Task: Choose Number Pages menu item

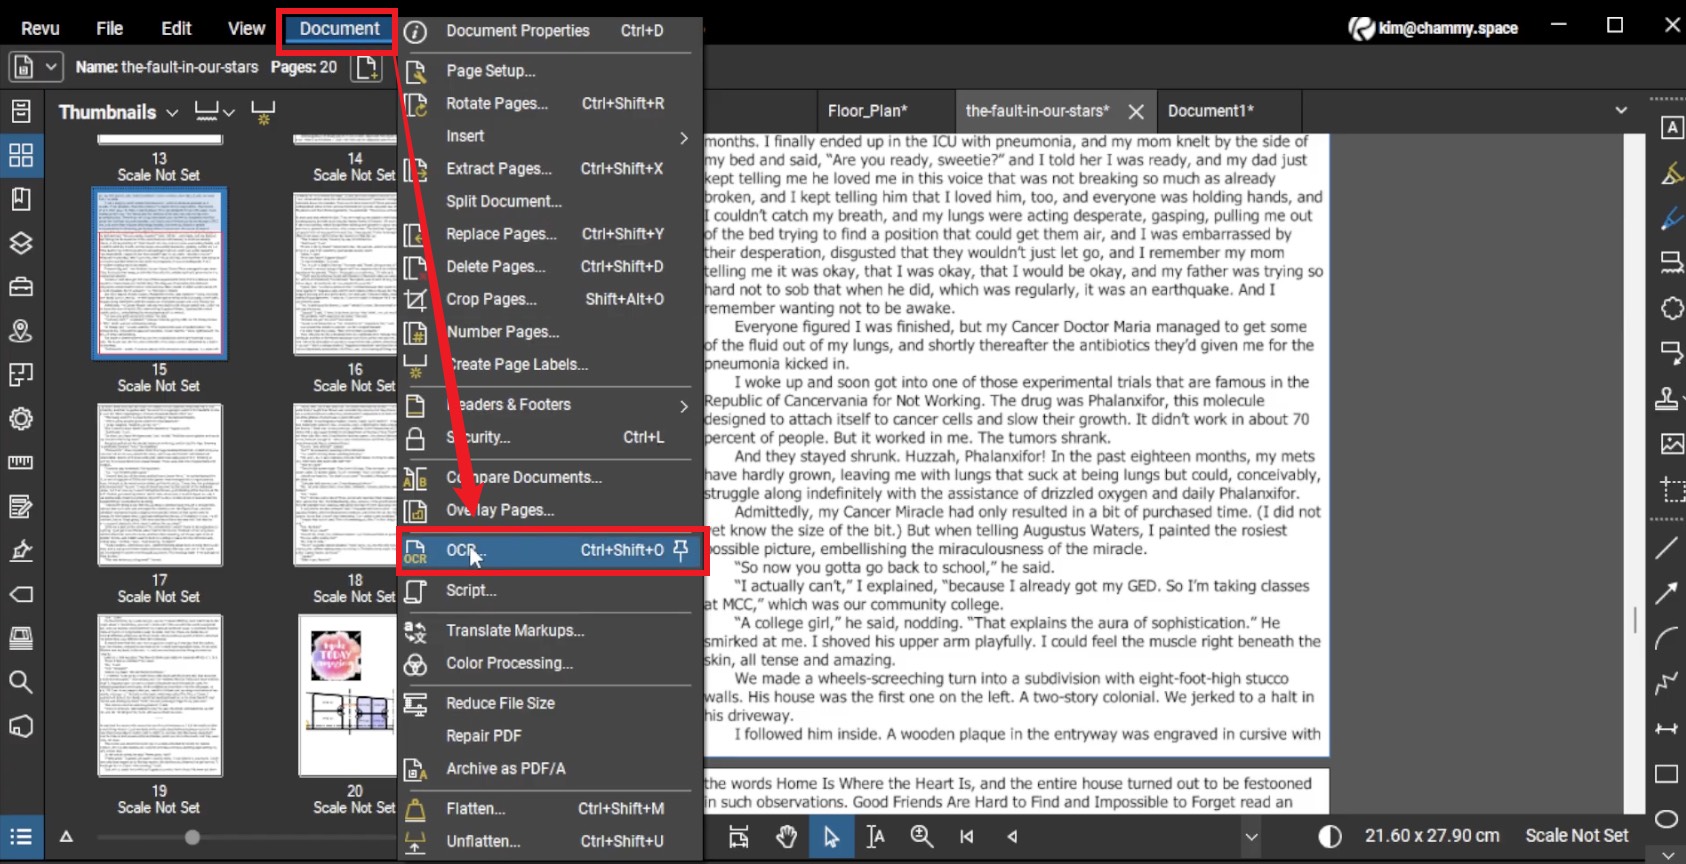Action: (x=549, y=332)
